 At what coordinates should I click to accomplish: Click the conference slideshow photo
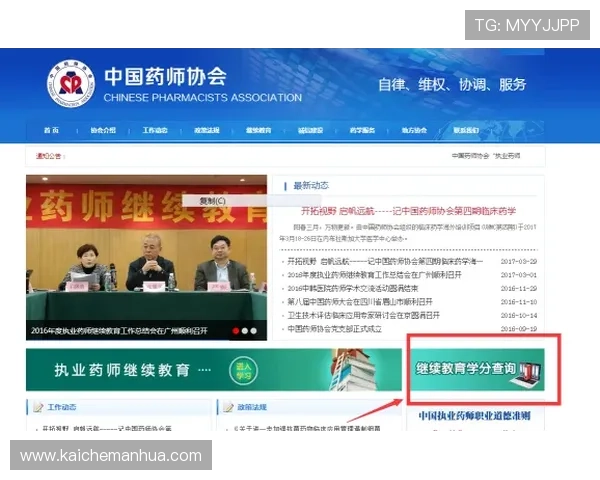[x=147, y=257]
